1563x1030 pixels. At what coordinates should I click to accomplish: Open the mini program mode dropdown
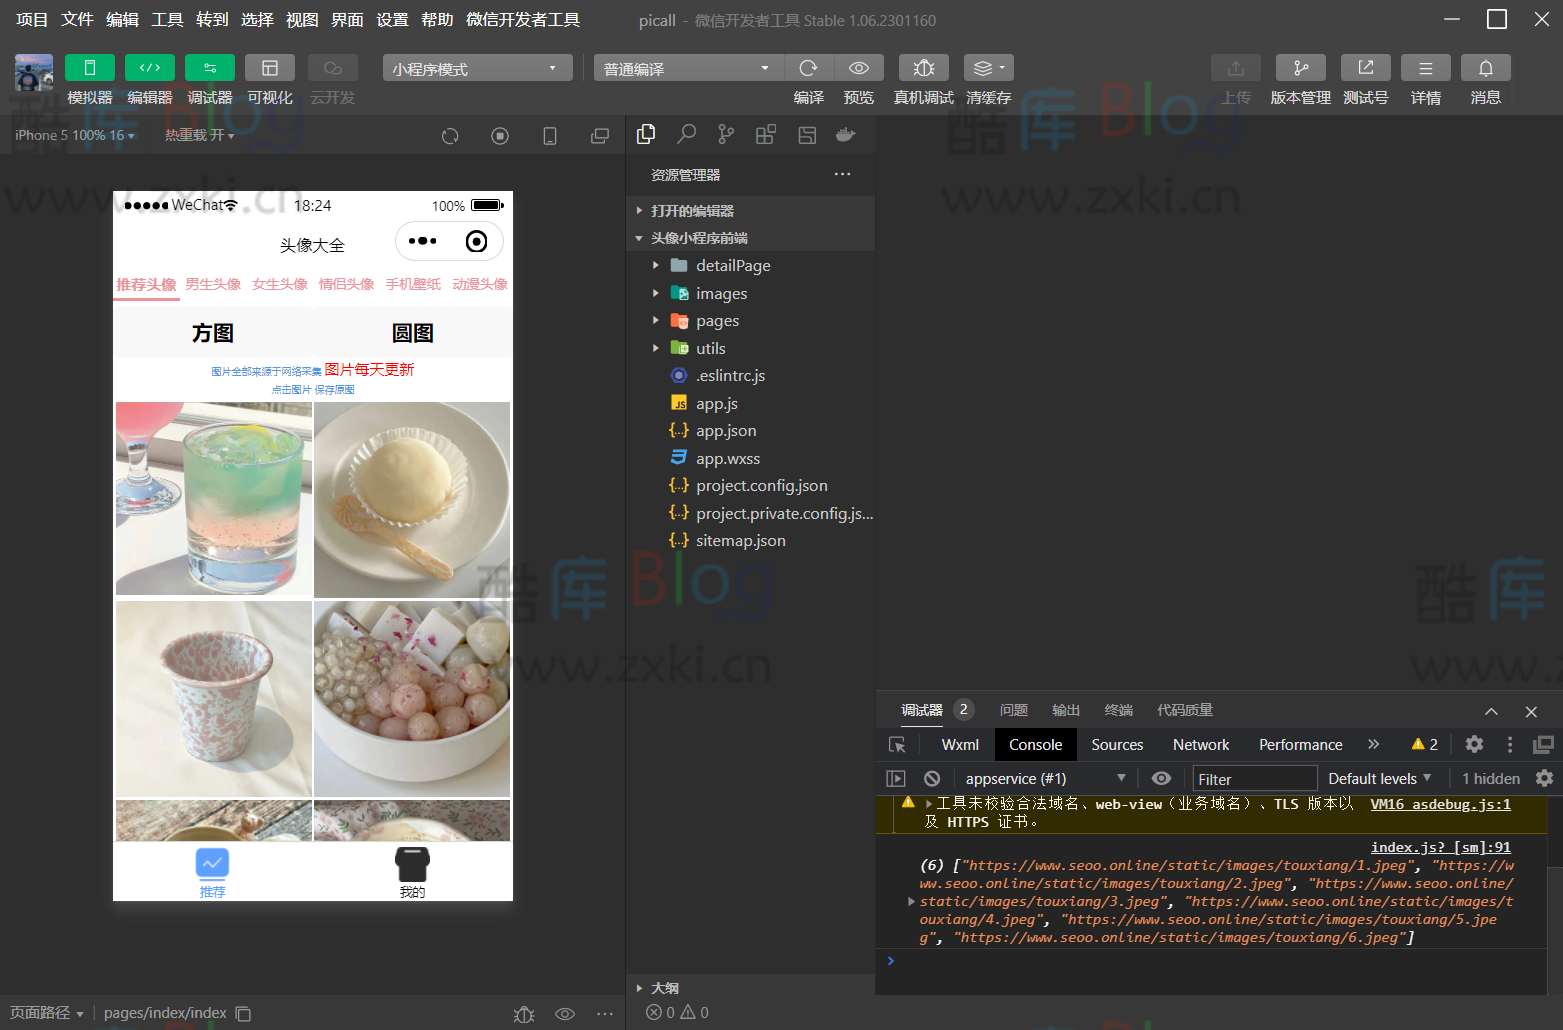(477, 68)
